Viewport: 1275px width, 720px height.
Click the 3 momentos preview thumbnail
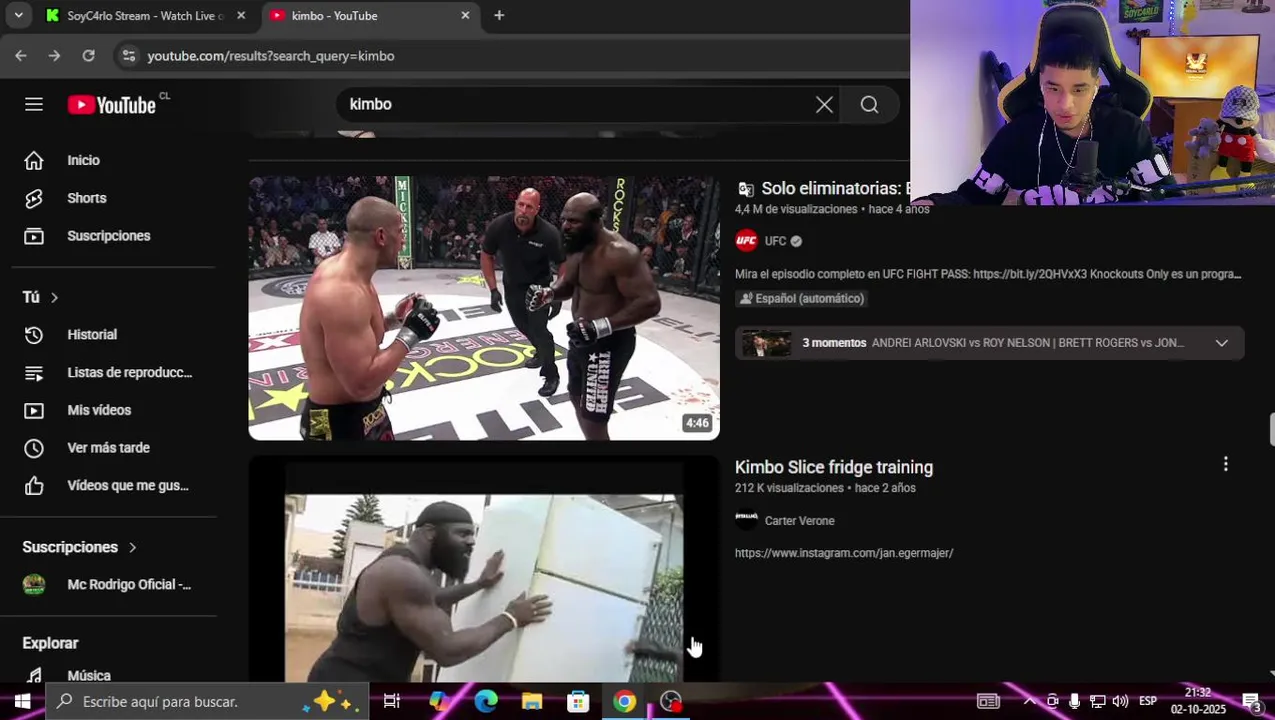pyautogui.click(x=767, y=343)
